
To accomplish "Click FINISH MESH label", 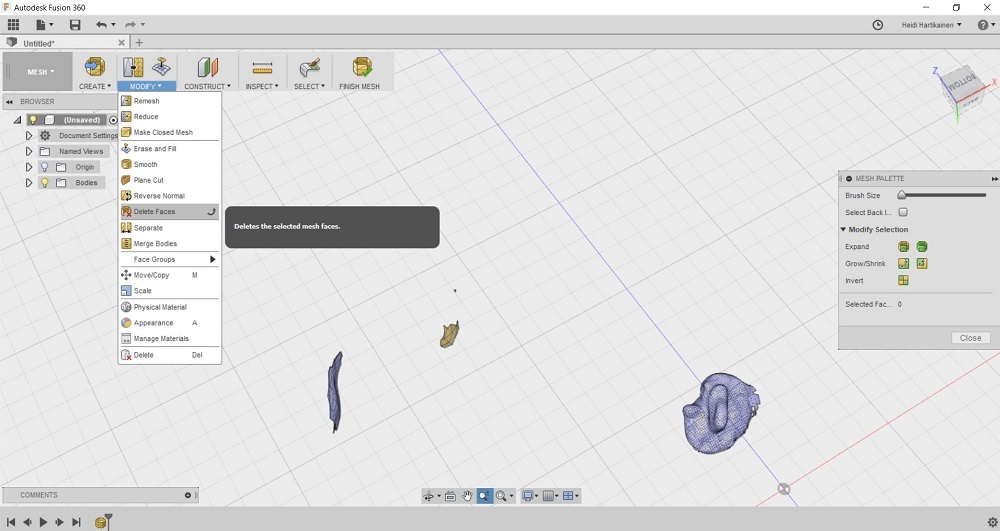I will (359, 86).
